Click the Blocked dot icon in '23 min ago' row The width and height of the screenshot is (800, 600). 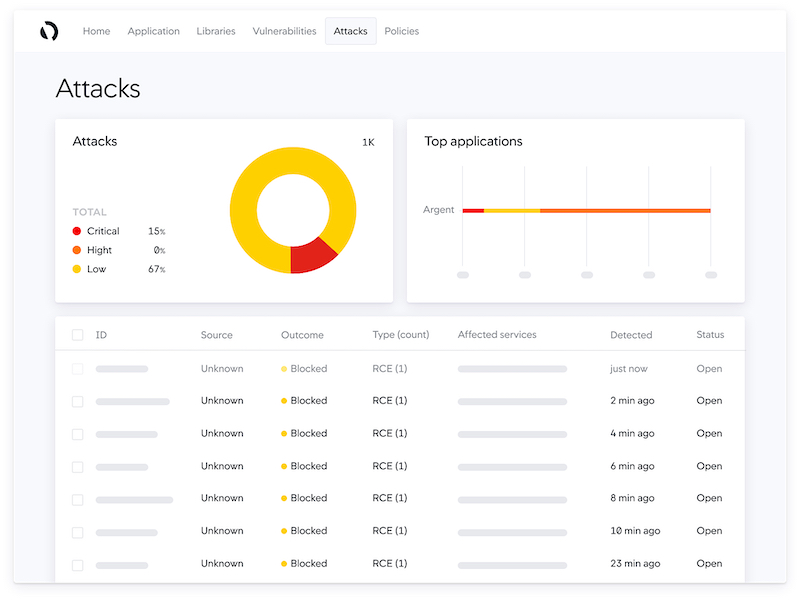click(x=284, y=564)
